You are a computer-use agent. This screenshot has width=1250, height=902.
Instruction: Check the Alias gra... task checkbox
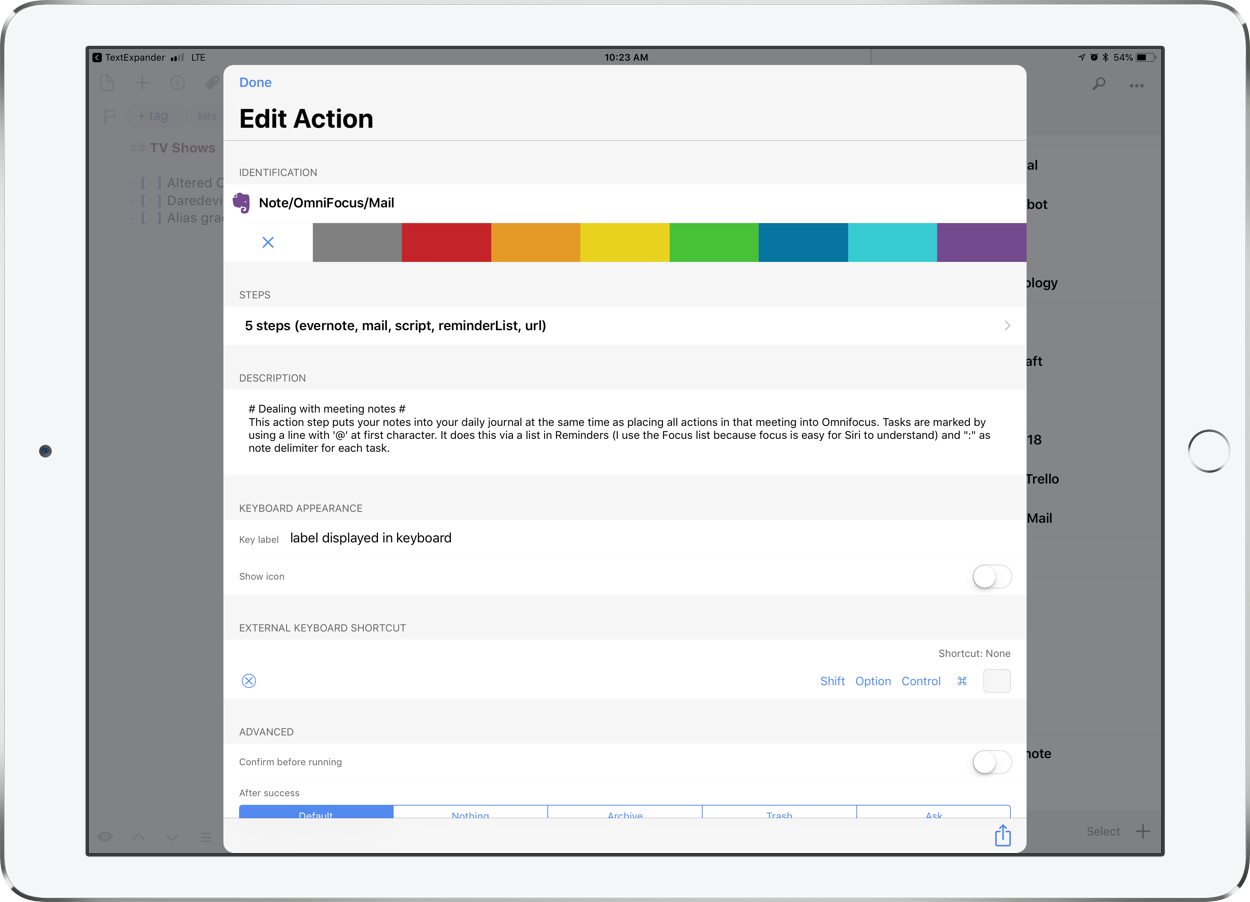[x=150, y=217]
